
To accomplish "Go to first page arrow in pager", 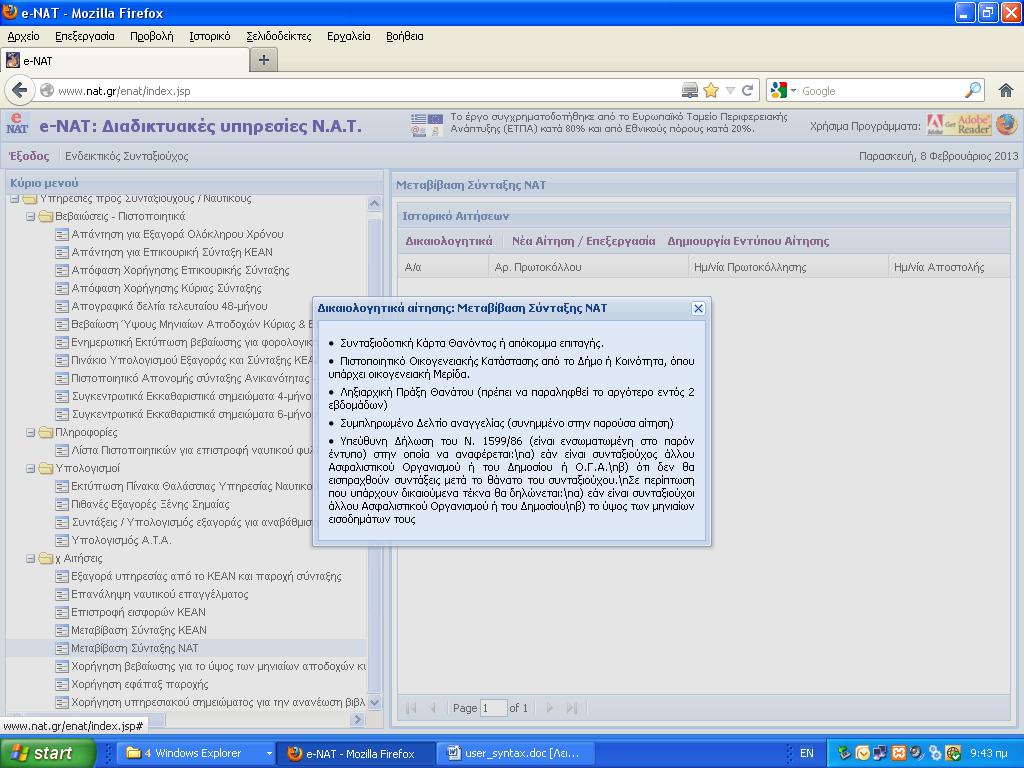I will pos(411,708).
